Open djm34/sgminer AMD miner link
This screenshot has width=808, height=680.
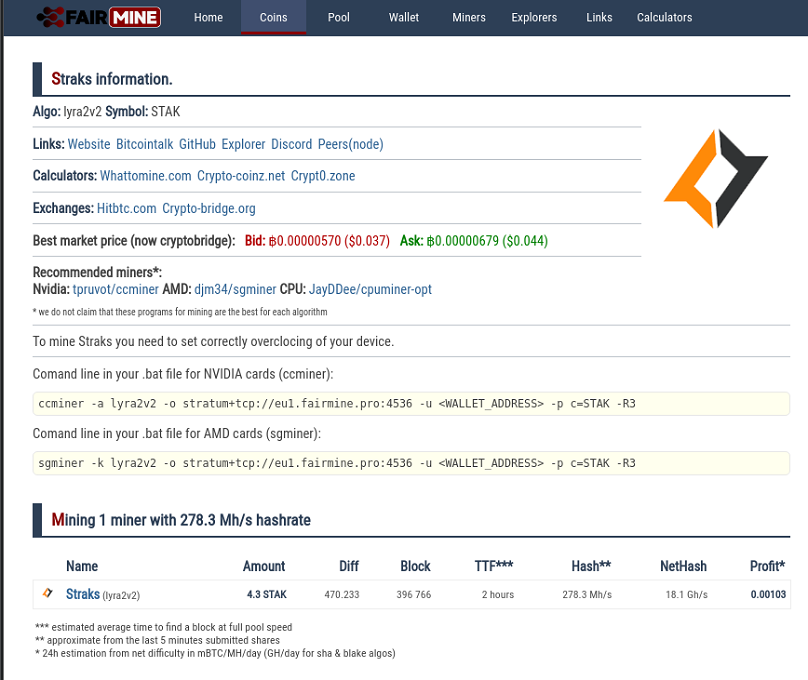pos(235,290)
